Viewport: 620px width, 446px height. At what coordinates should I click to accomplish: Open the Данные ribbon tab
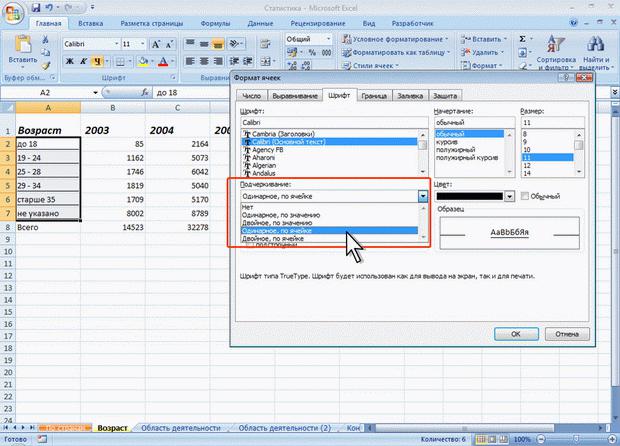point(260,23)
